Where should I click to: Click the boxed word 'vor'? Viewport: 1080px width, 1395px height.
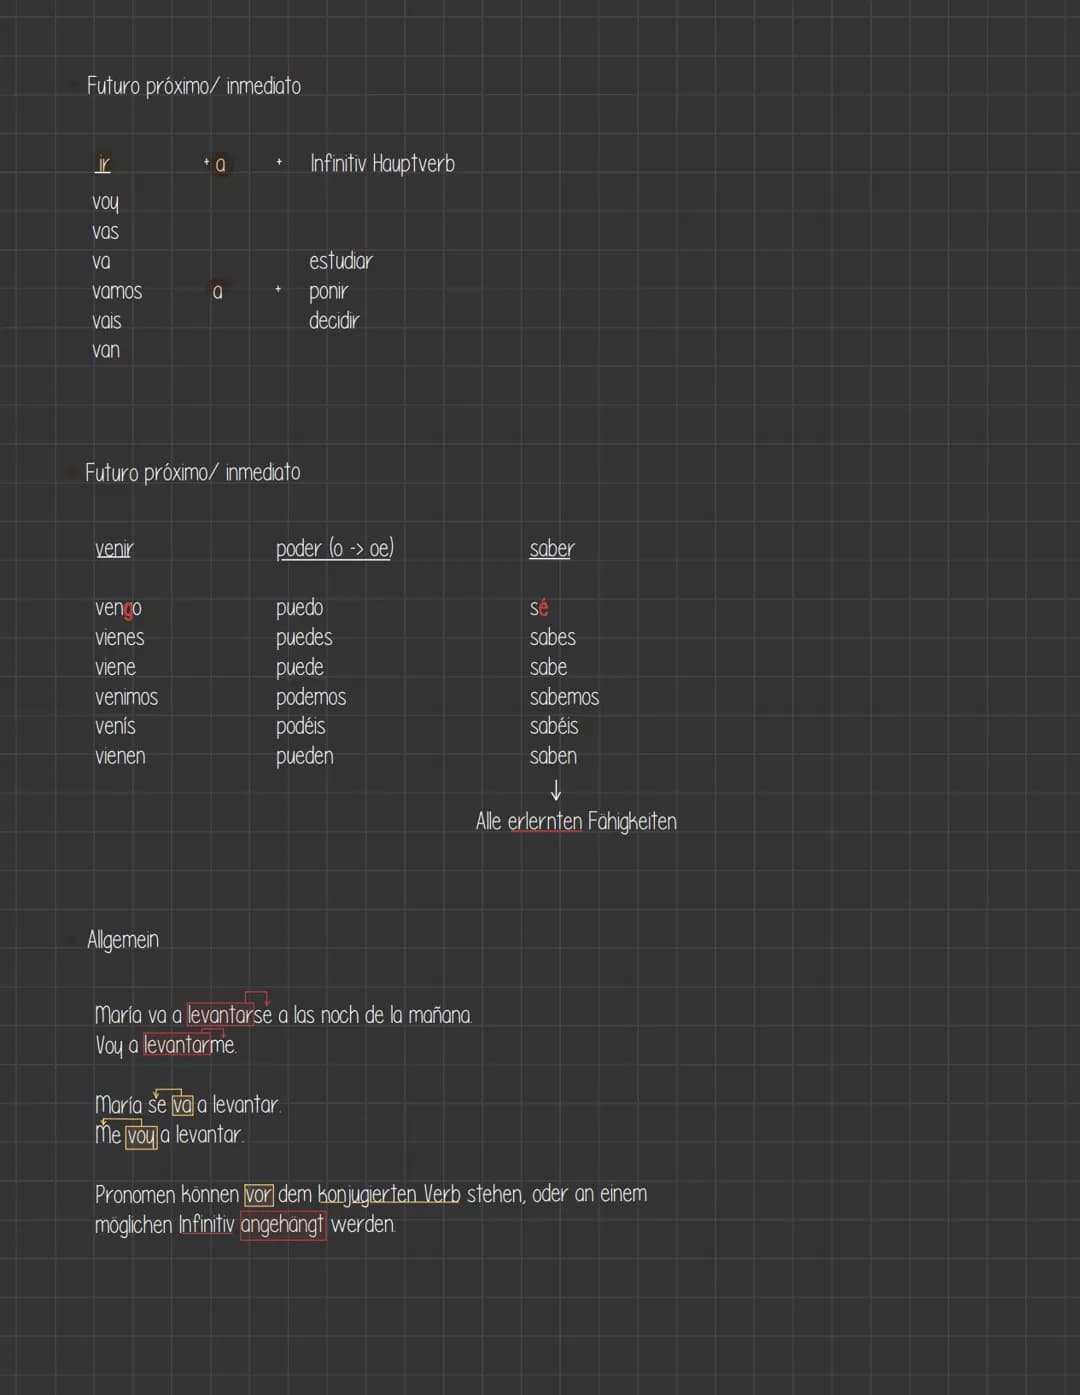pyautogui.click(x=258, y=1195)
